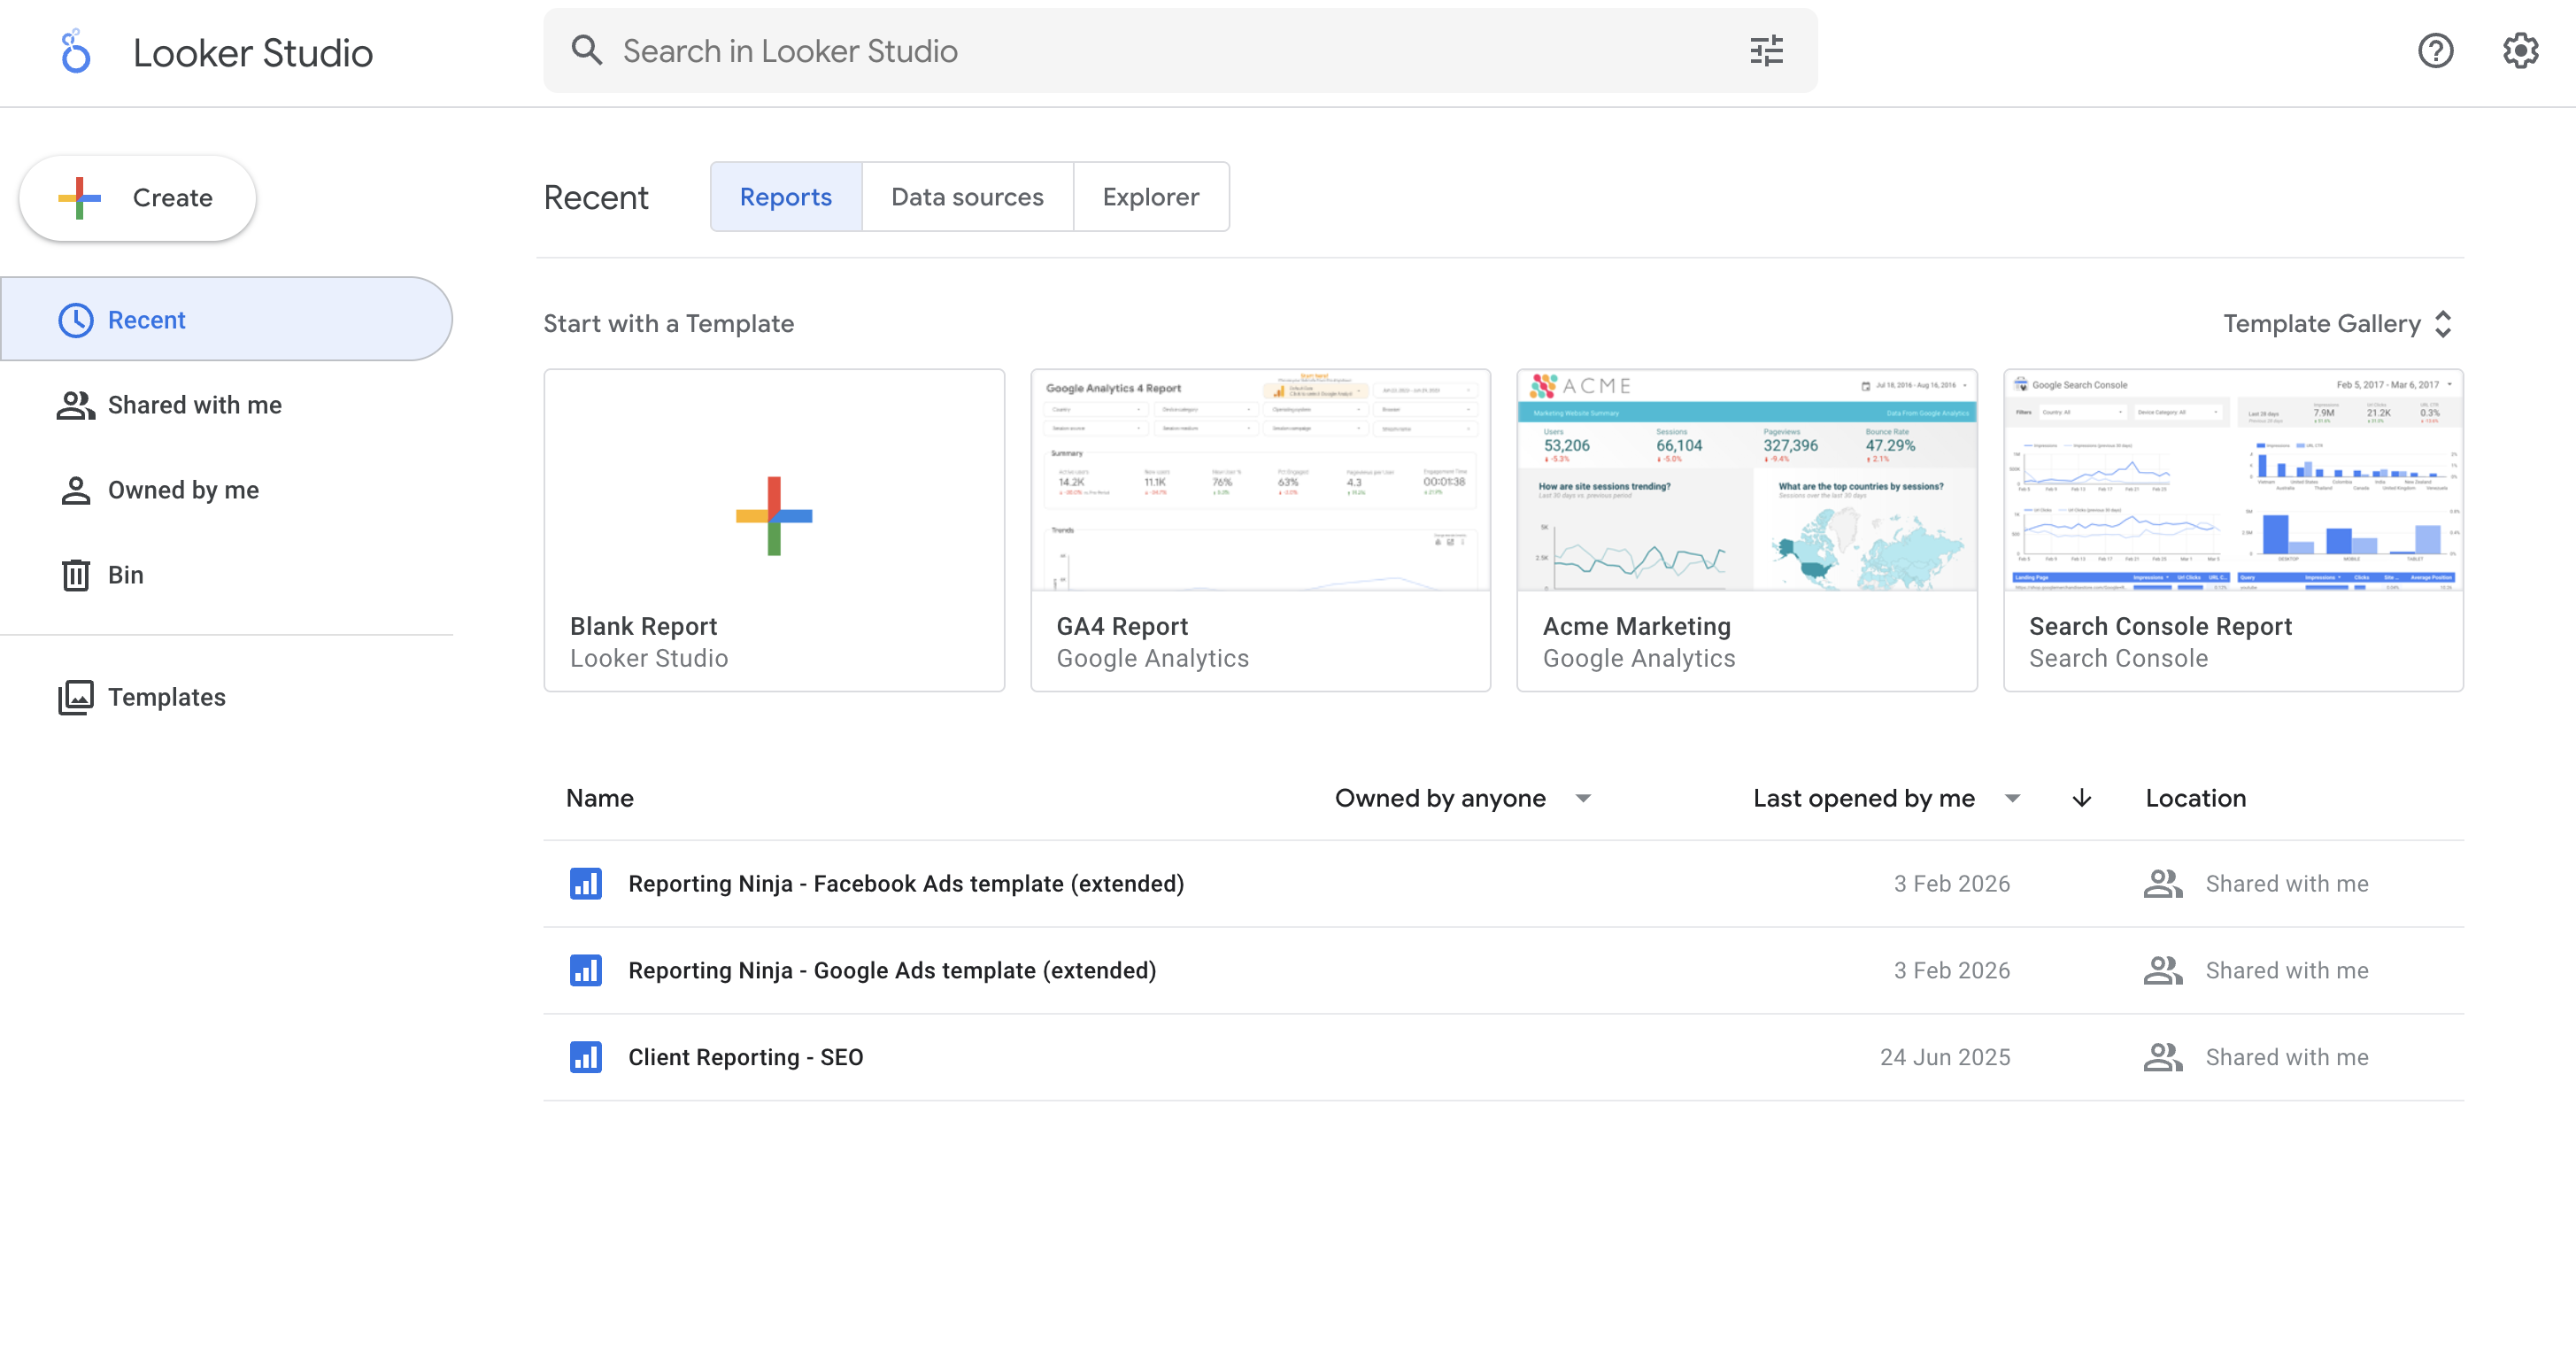Open the settings gear icon

click(2520, 51)
